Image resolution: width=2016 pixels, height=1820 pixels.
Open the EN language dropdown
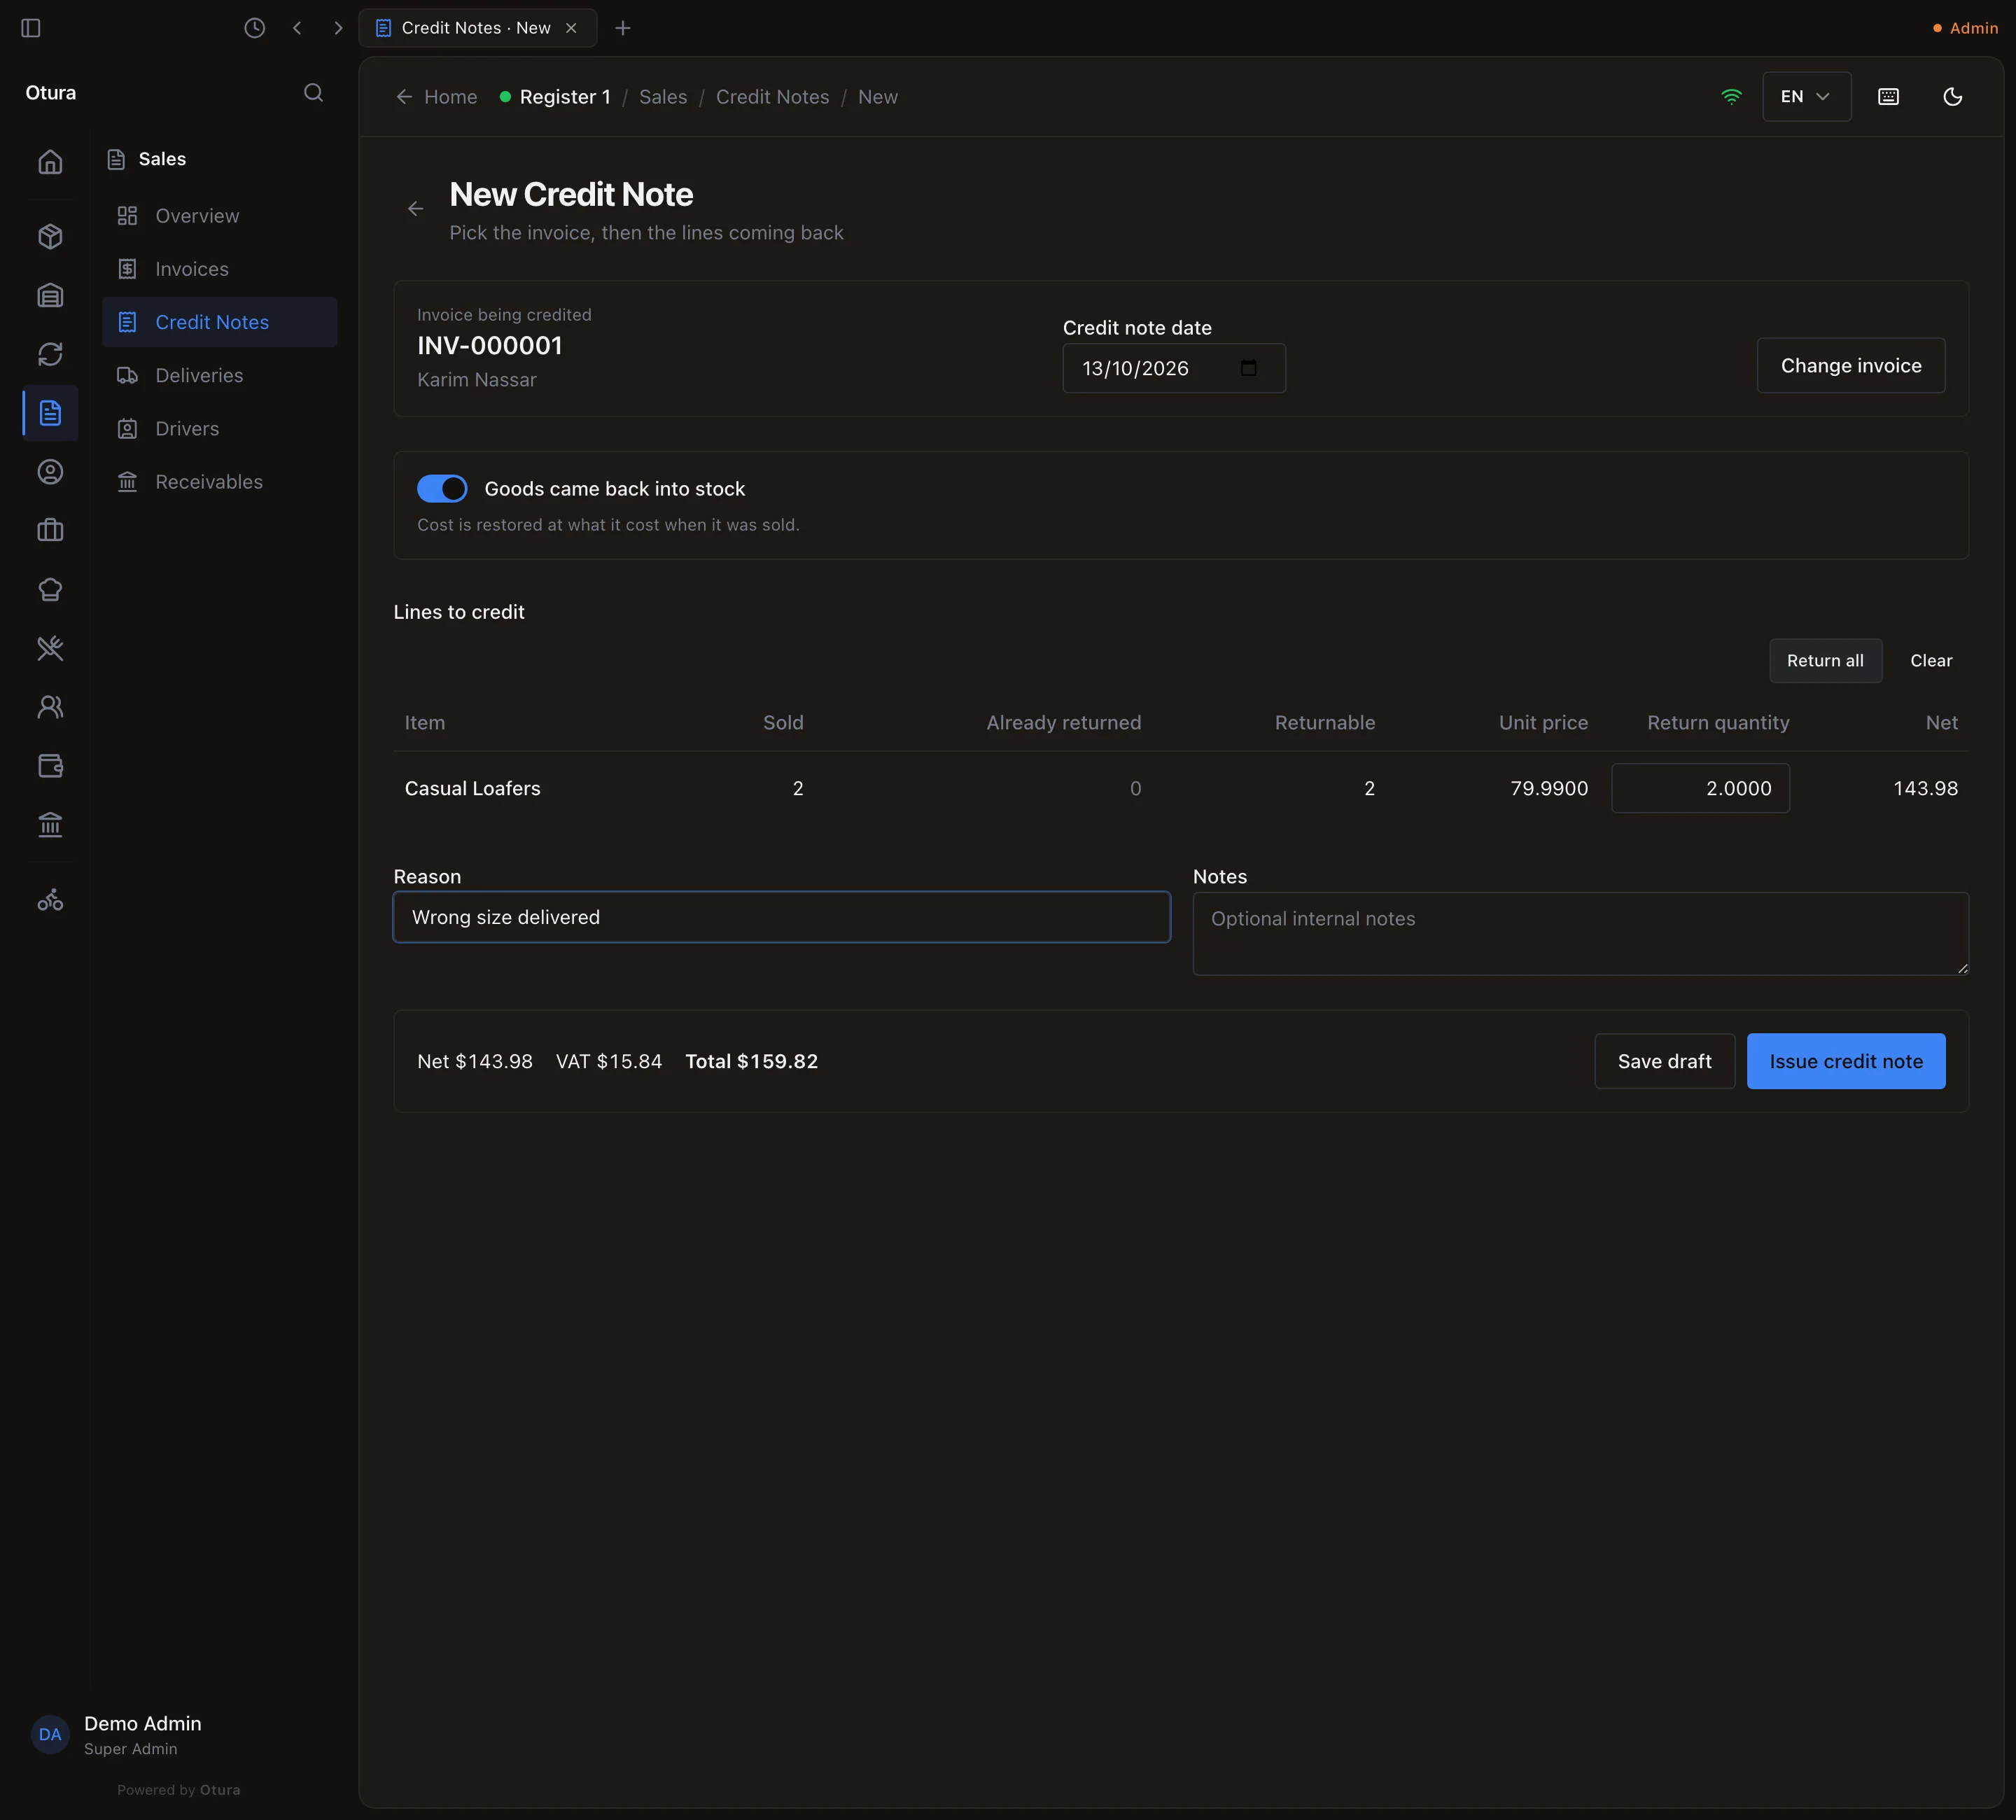click(1806, 97)
